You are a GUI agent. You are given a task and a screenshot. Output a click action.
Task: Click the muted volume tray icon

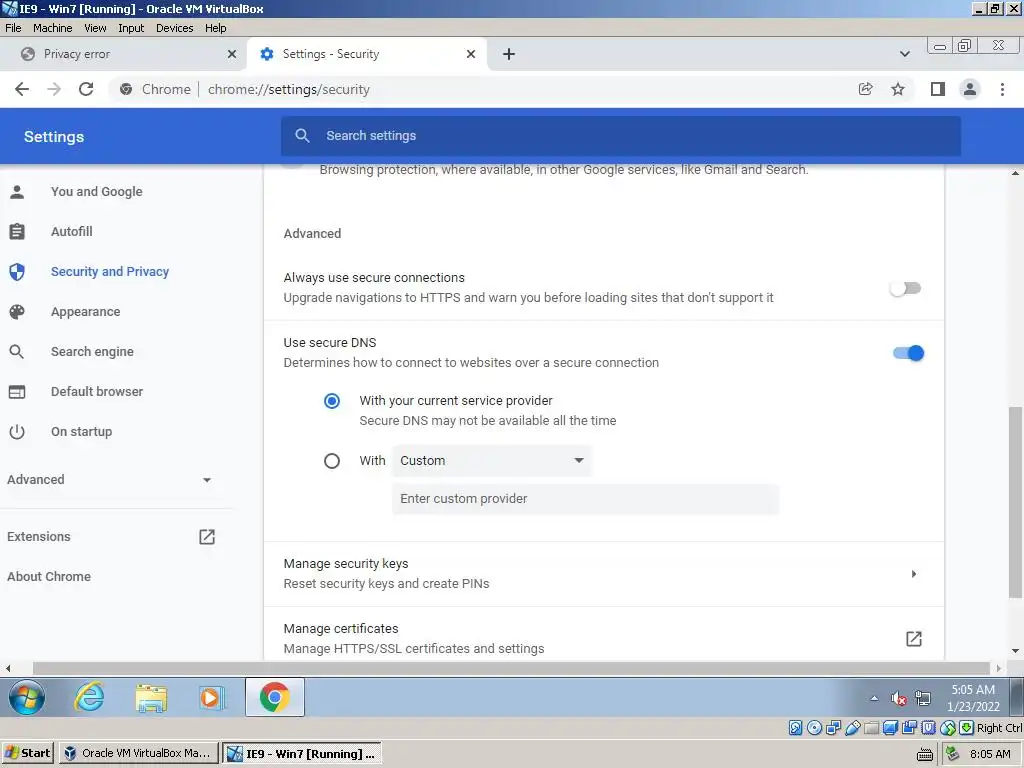pos(899,699)
